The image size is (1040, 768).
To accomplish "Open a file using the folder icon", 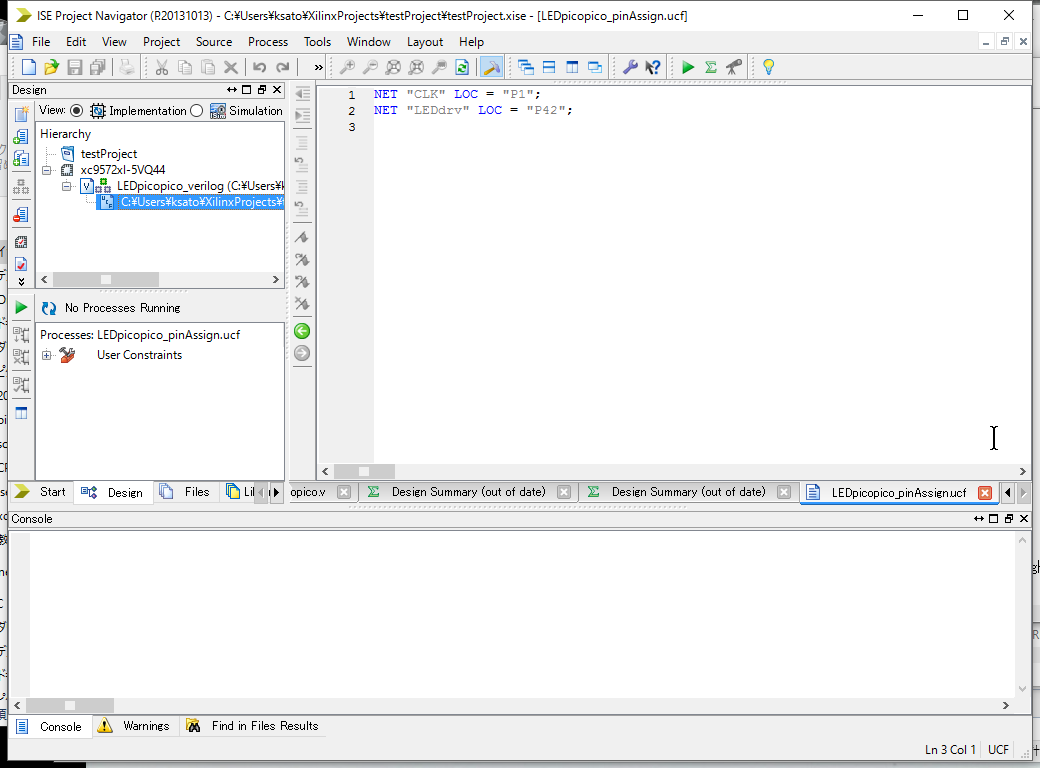I will point(51,67).
